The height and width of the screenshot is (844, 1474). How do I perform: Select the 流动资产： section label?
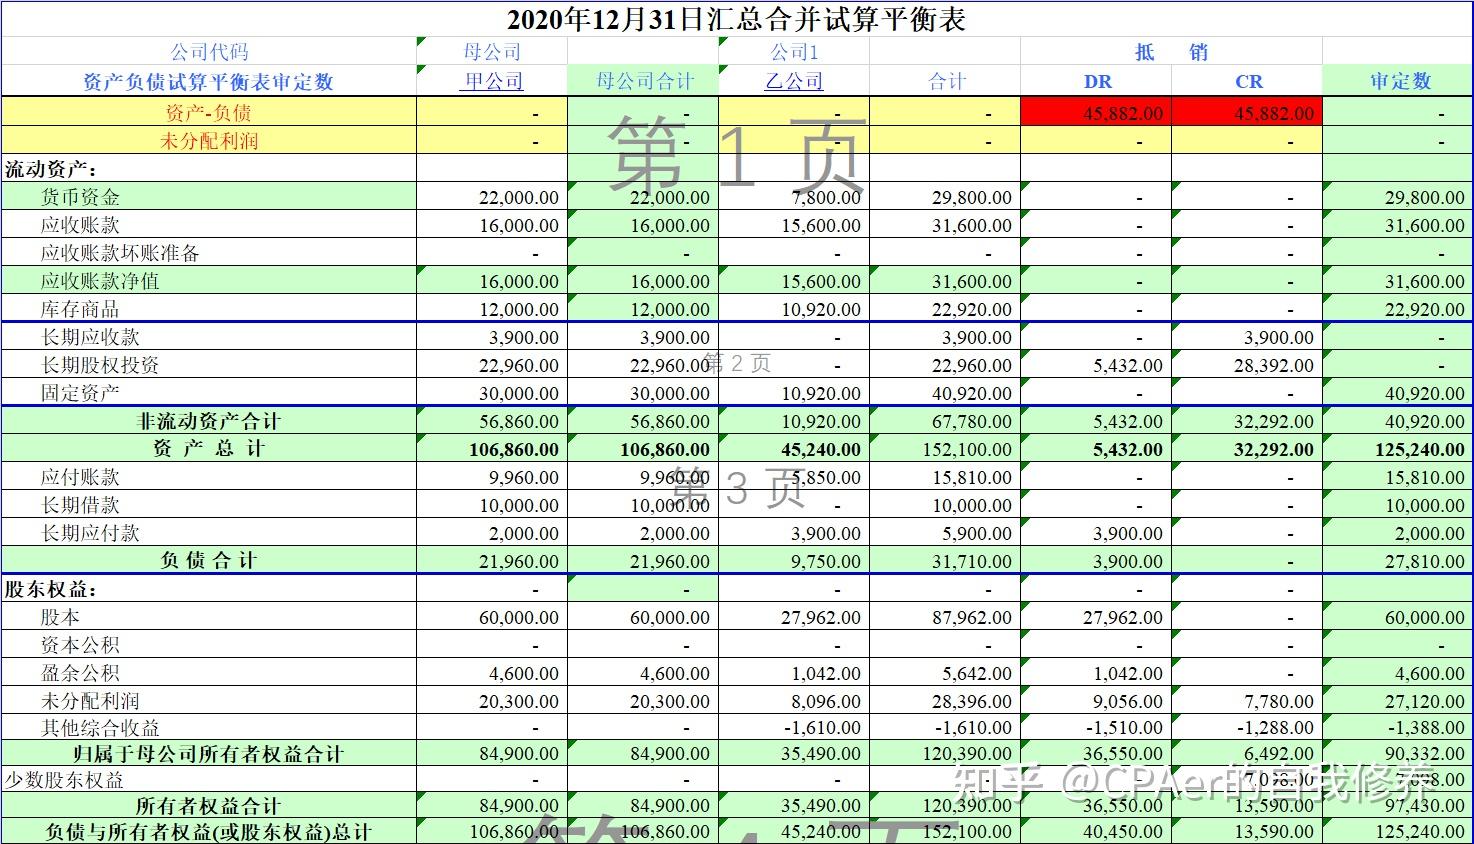point(52,169)
